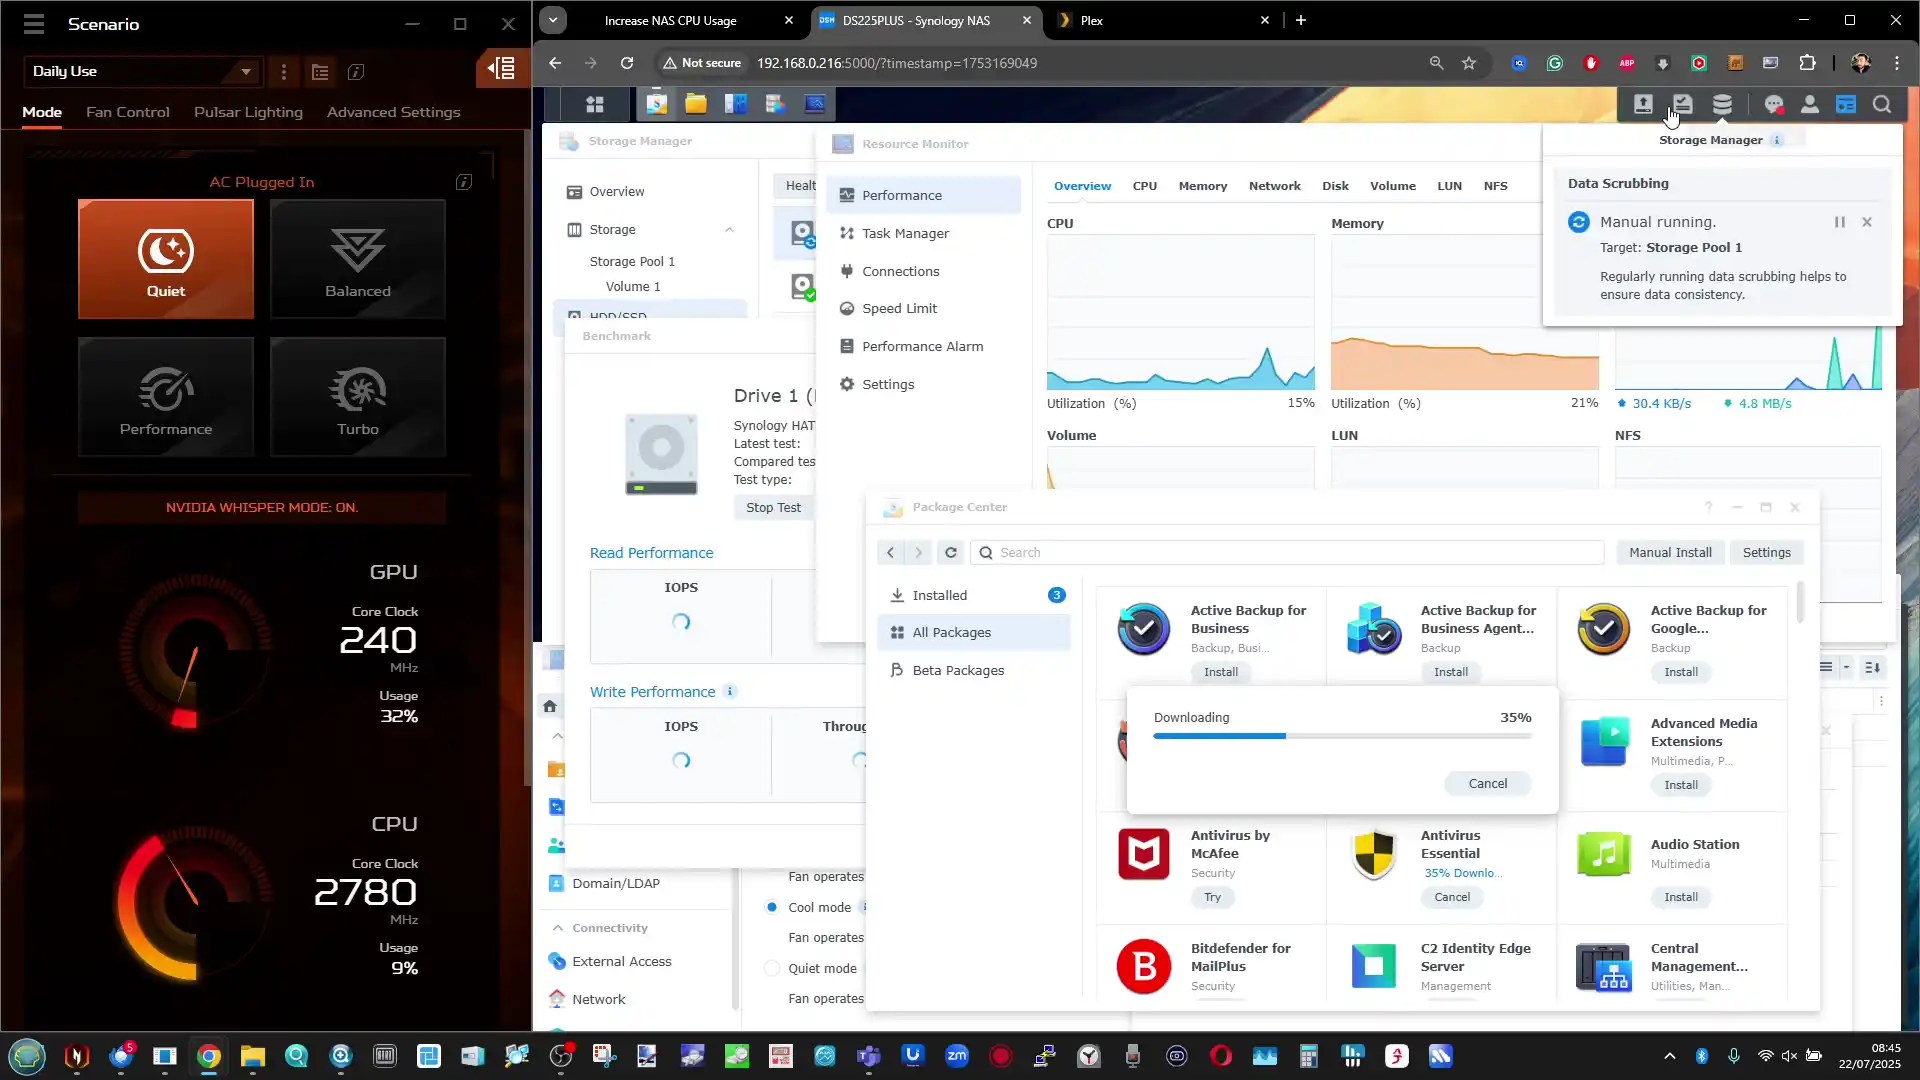Install Advanced Media Extensions
The height and width of the screenshot is (1080, 1920).
(x=1681, y=785)
